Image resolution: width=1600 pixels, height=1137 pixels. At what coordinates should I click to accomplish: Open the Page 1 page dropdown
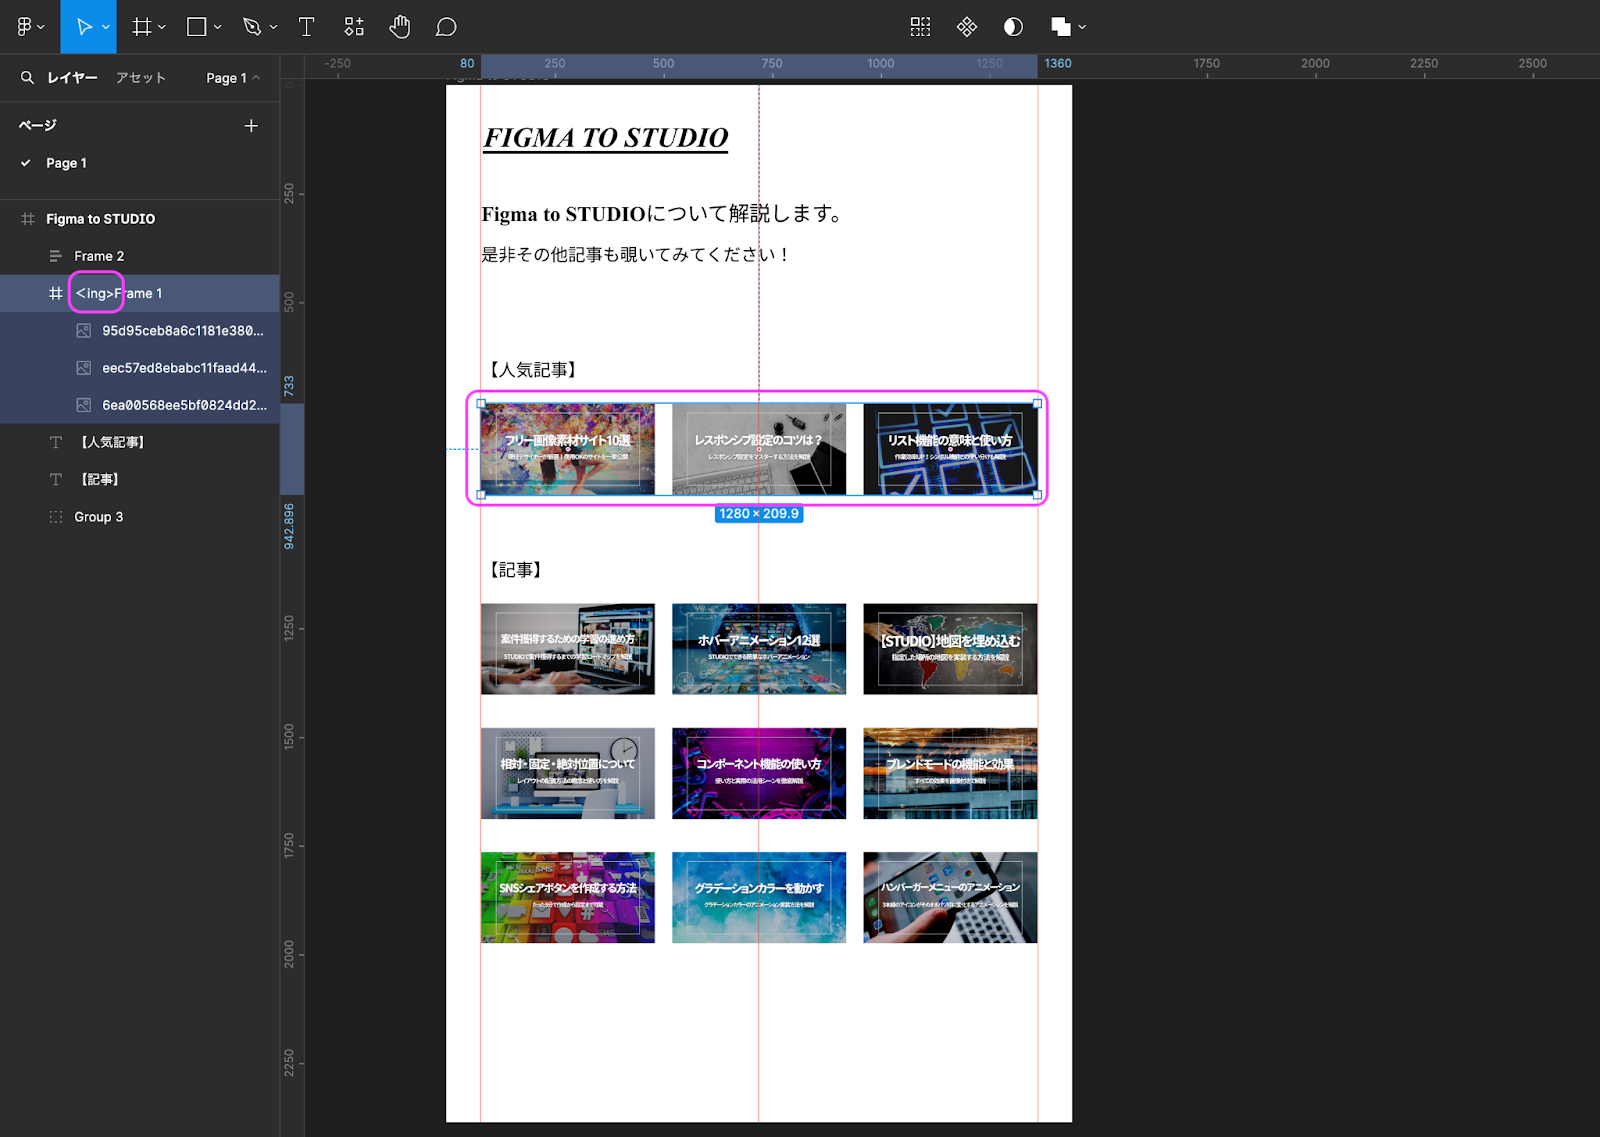pos(233,78)
